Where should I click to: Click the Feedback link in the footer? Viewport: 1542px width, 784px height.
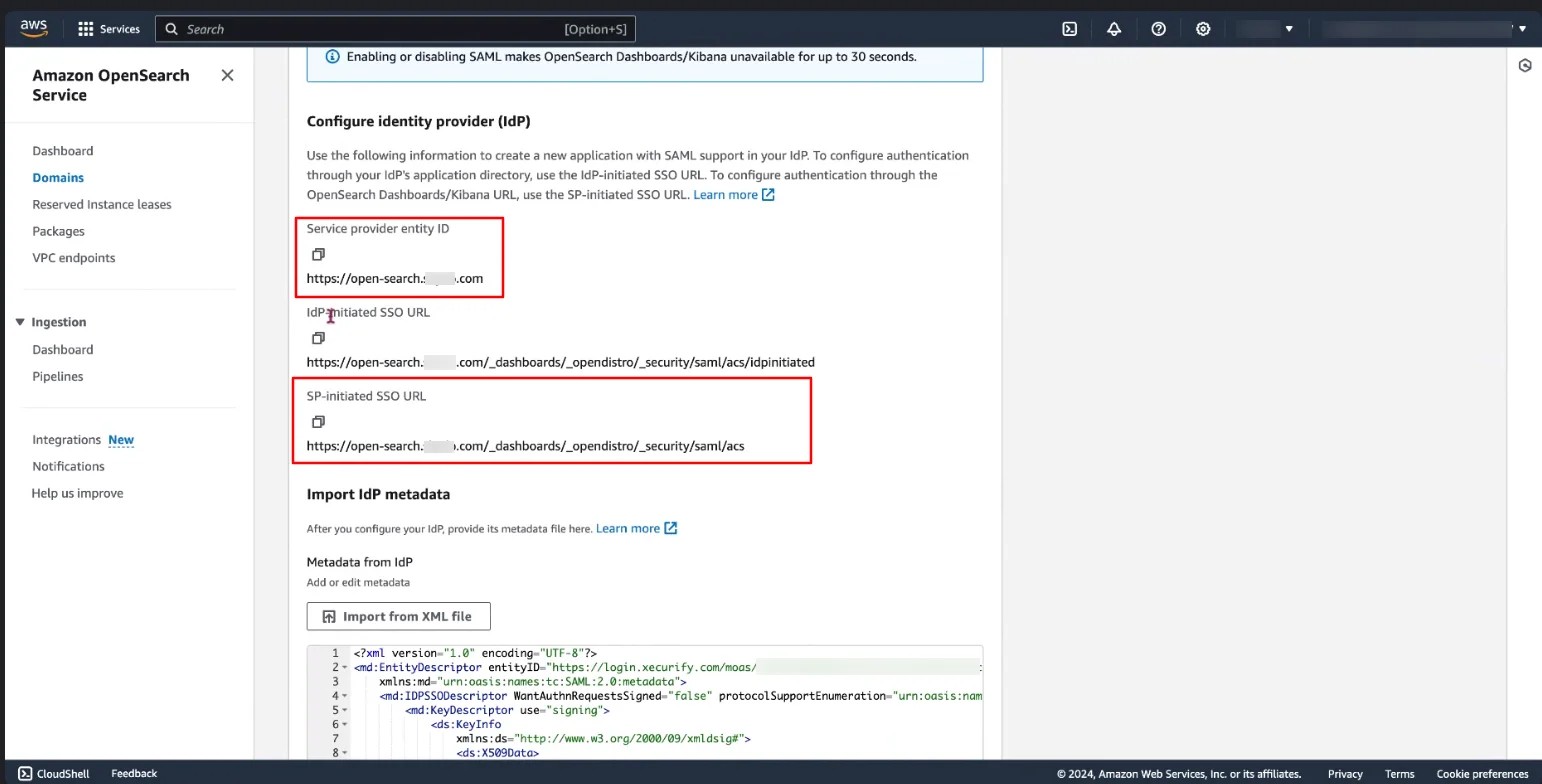[x=134, y=773]
